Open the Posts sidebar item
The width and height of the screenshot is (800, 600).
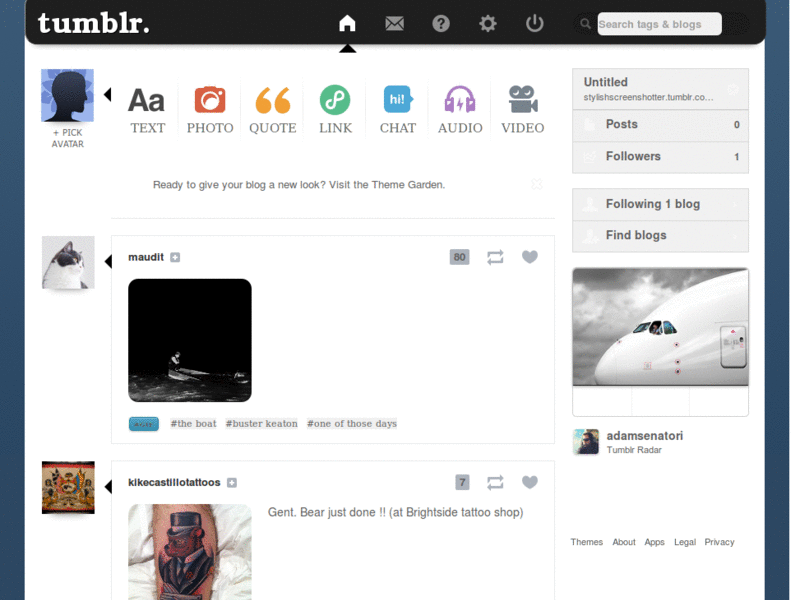[x=660, y=125]
